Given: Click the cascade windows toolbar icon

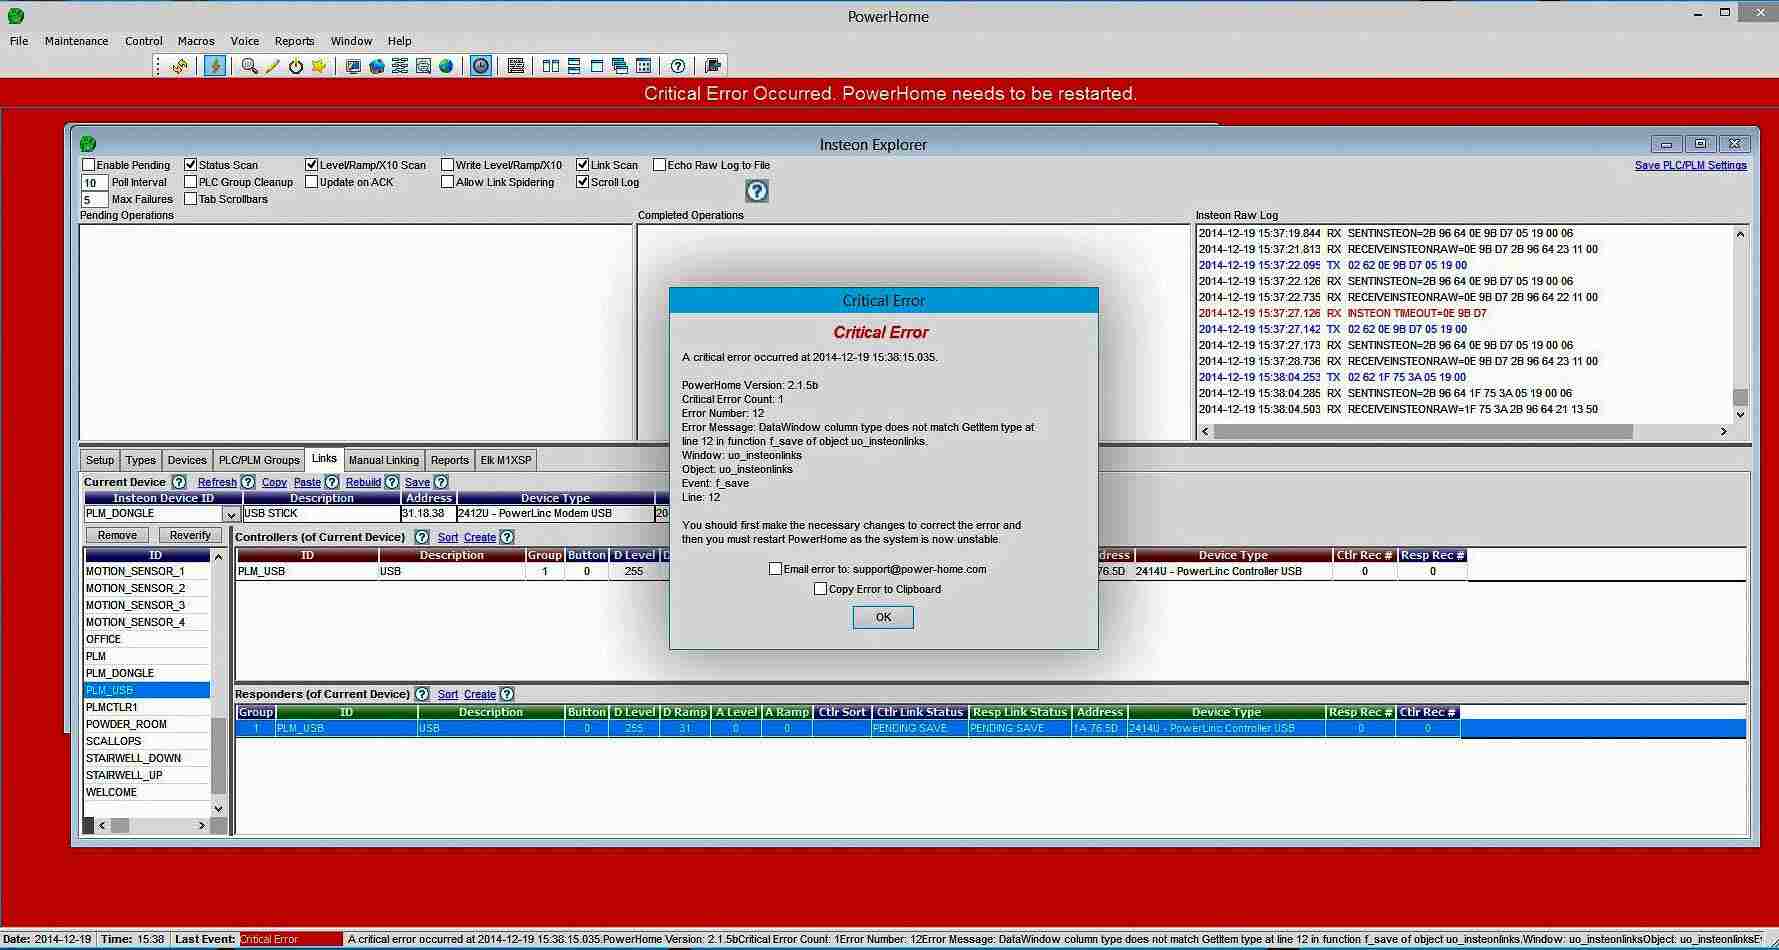Looking at the screenshot, I should click(620, 66).
